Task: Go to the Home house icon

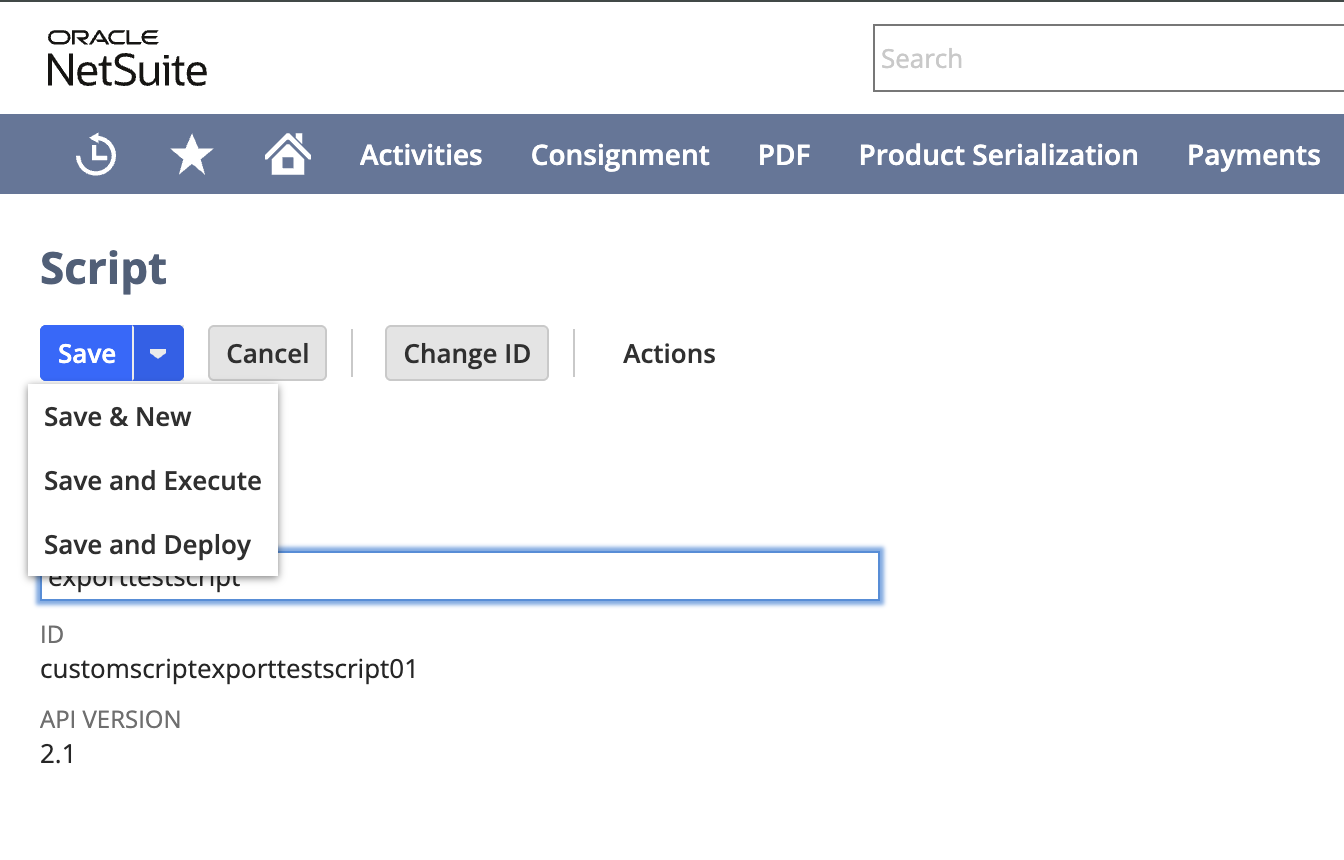Action: click(x=288, y=154)
